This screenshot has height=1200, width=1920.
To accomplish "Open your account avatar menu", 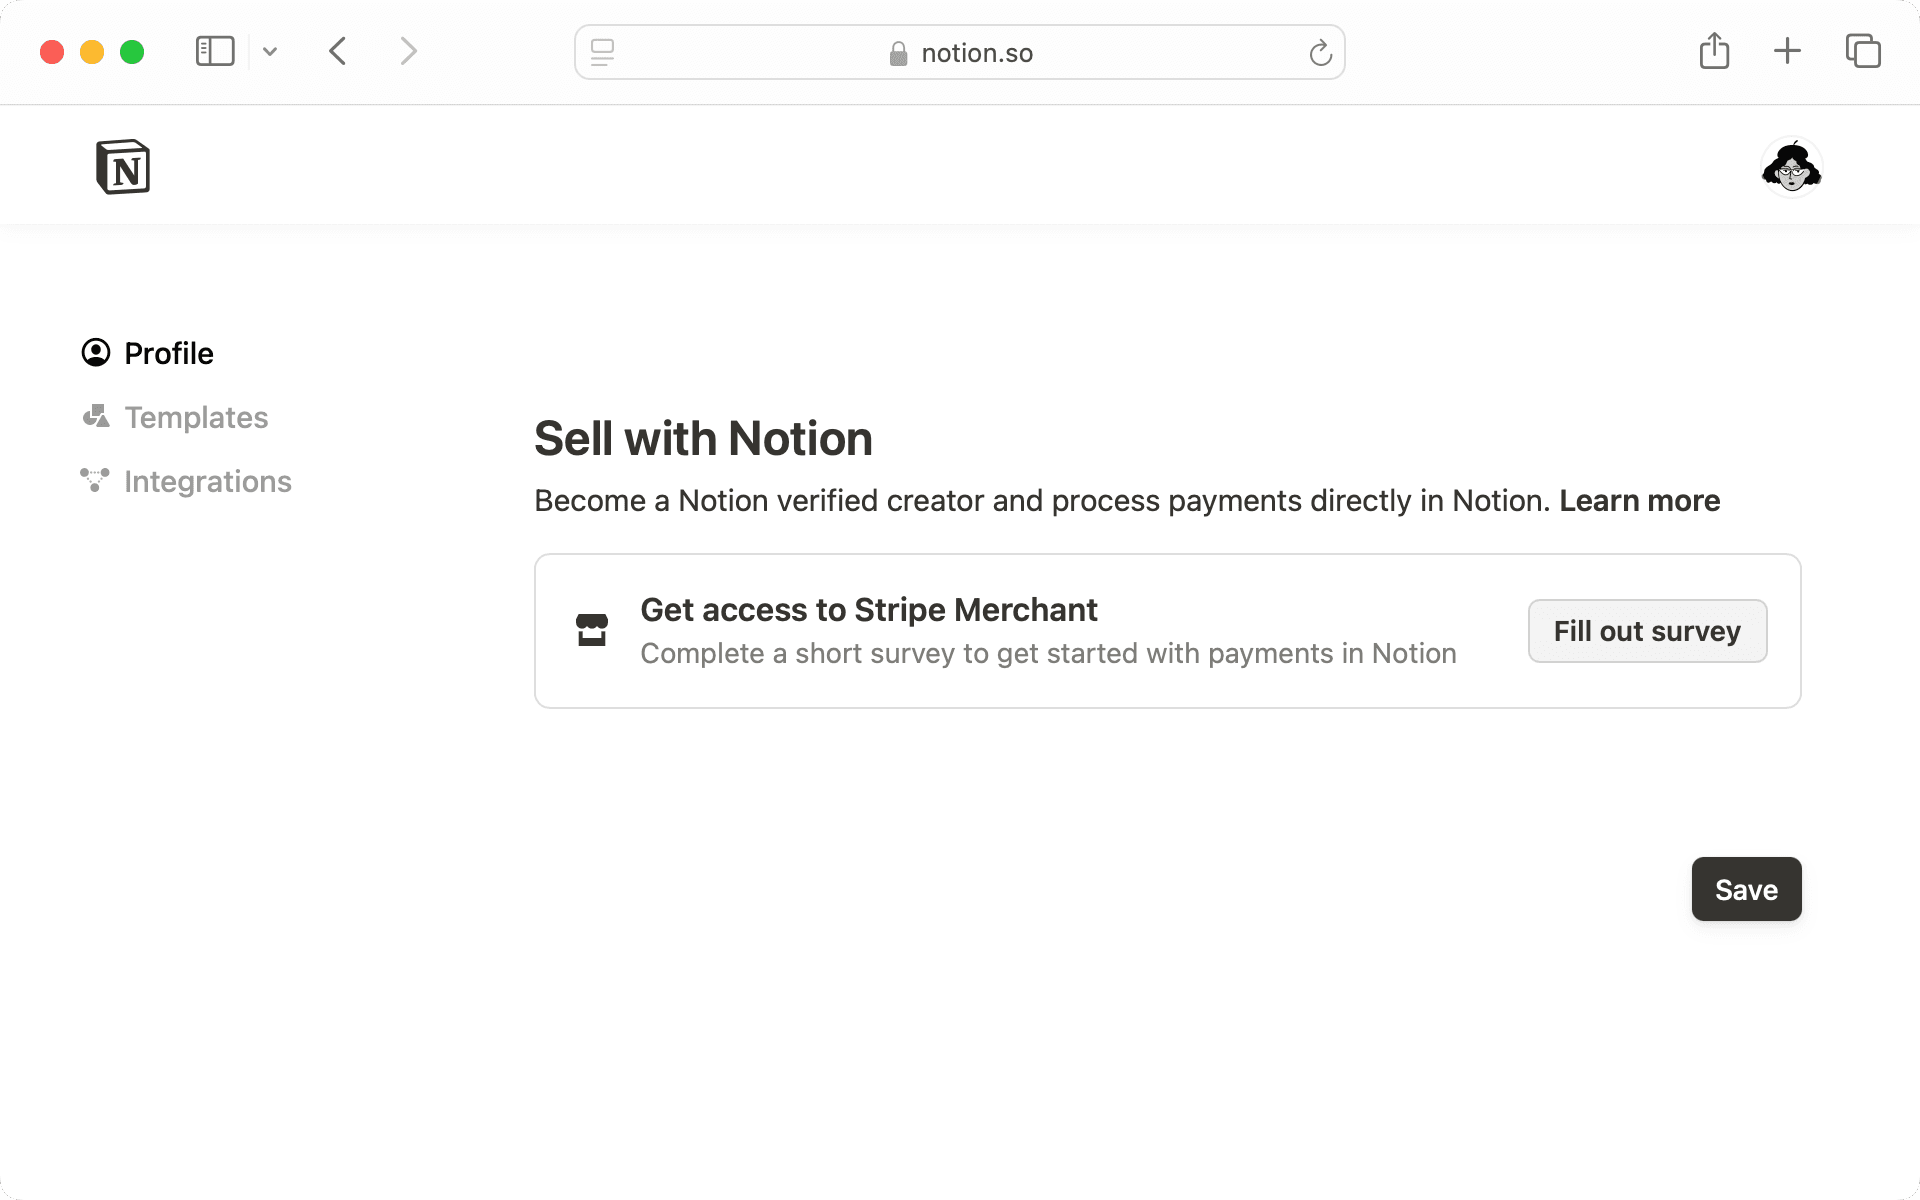I will point(1791,166).
